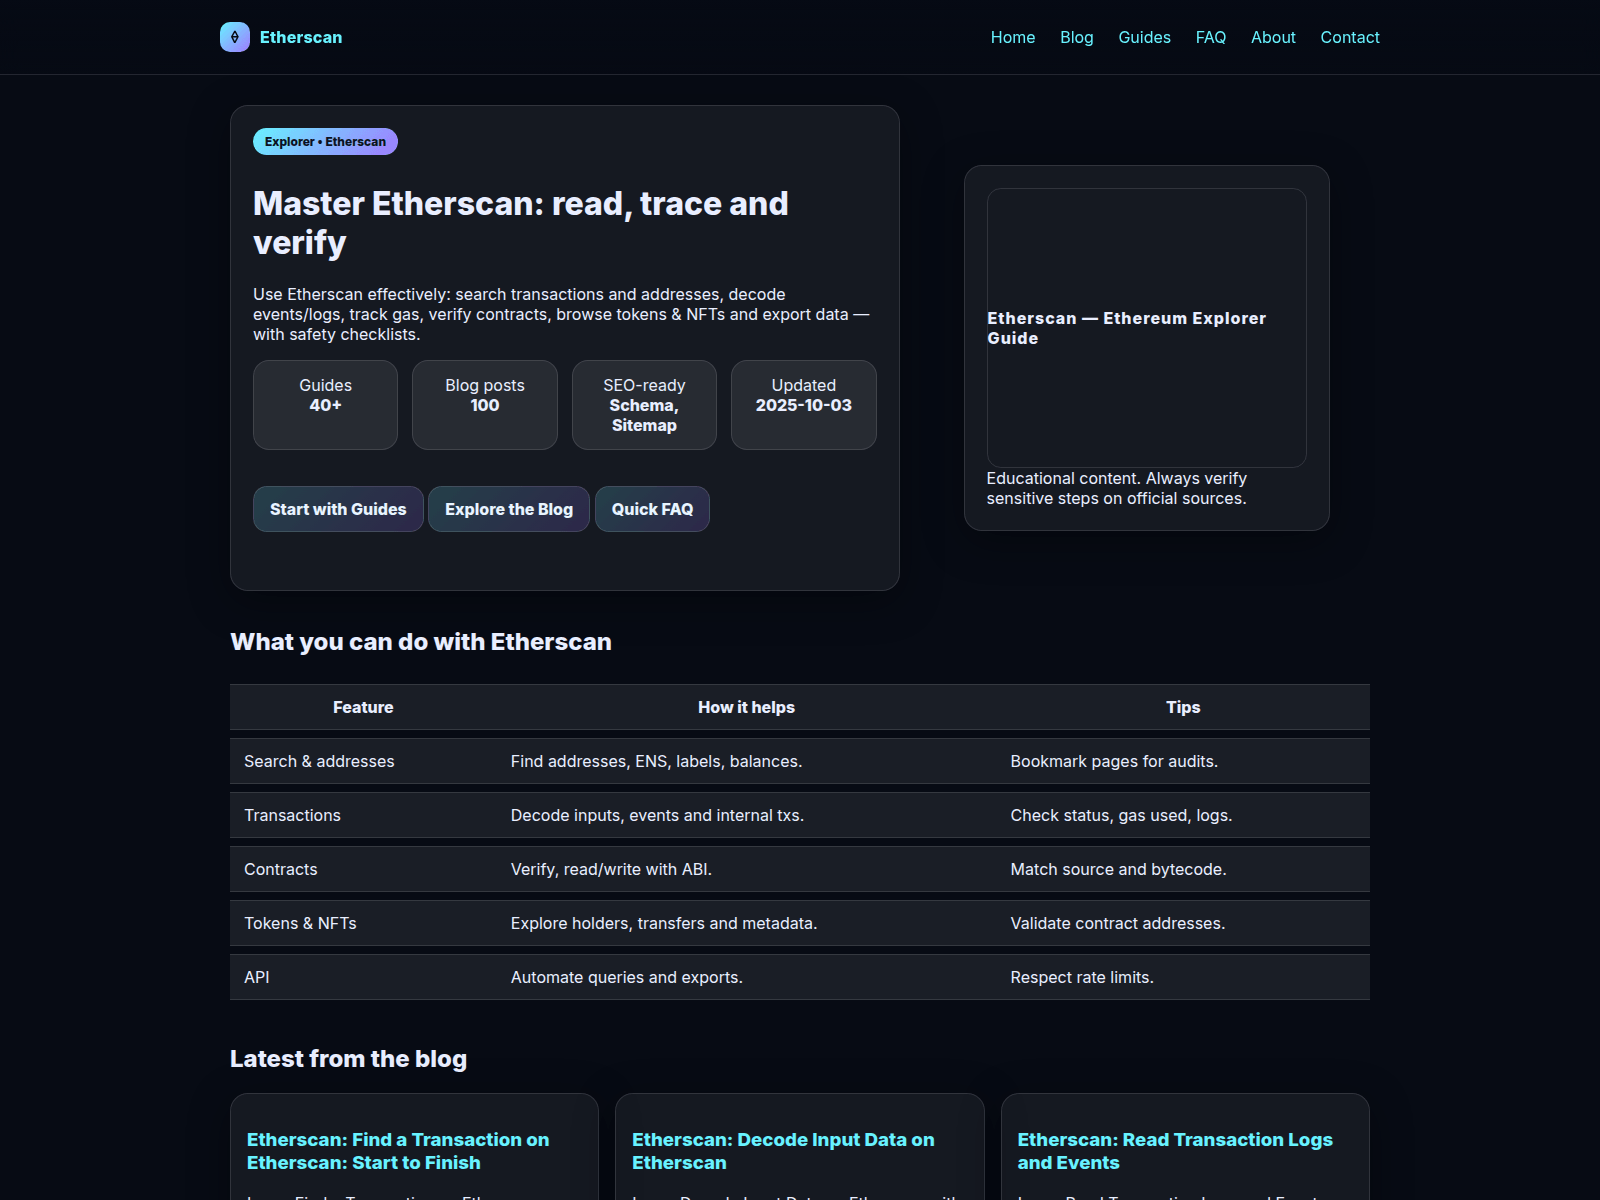Open the Home nav item
The height and width of the screenshot is (1200, 1600).
click(x=1013, y=37)
